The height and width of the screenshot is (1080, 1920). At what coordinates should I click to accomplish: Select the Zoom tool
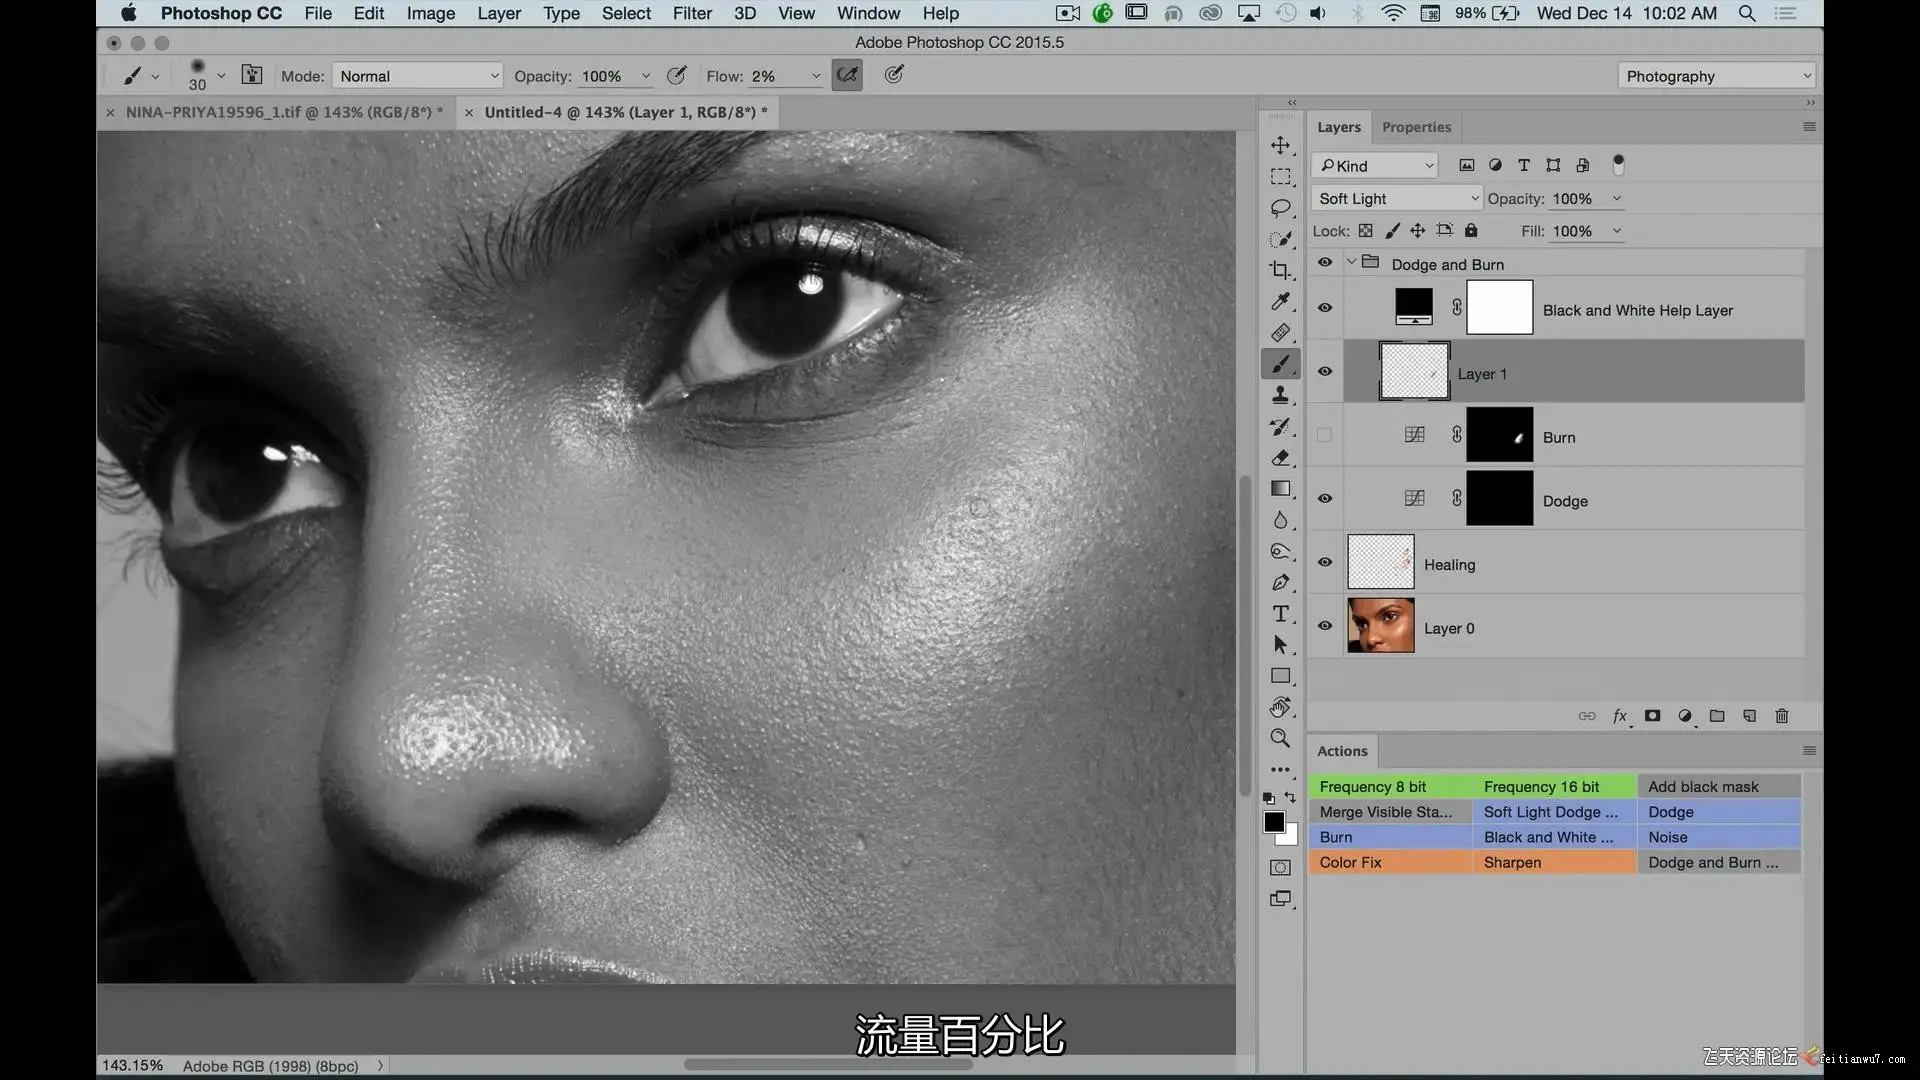click(x=1280, y=738)
